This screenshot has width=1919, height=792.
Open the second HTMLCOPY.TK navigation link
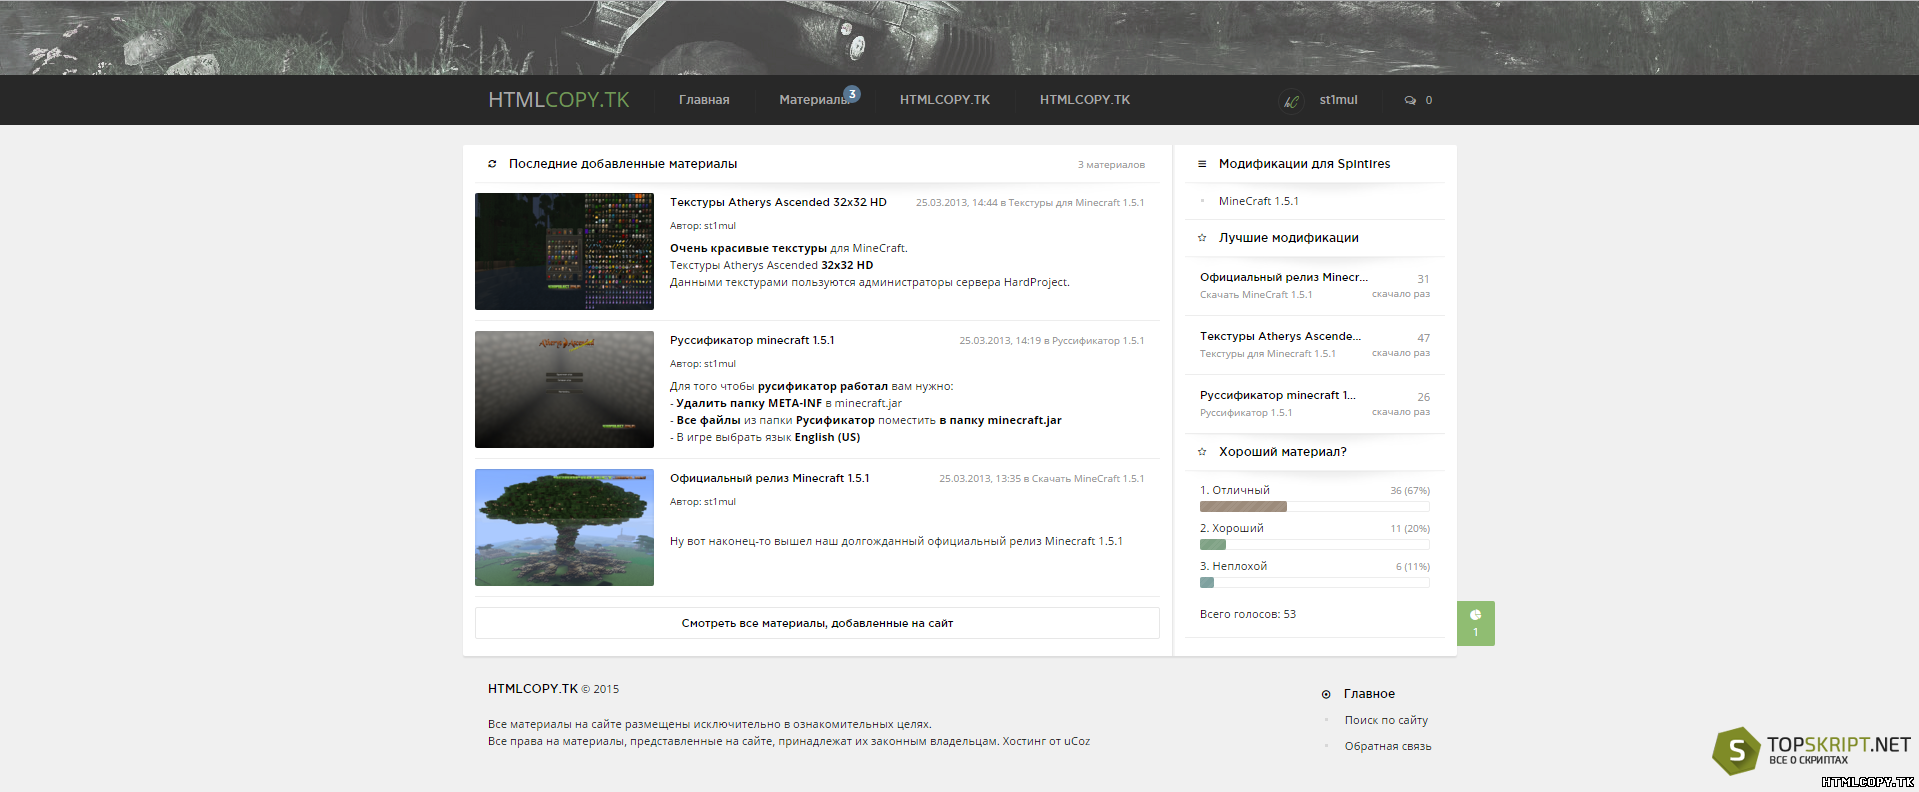[x=1084, y=100]
